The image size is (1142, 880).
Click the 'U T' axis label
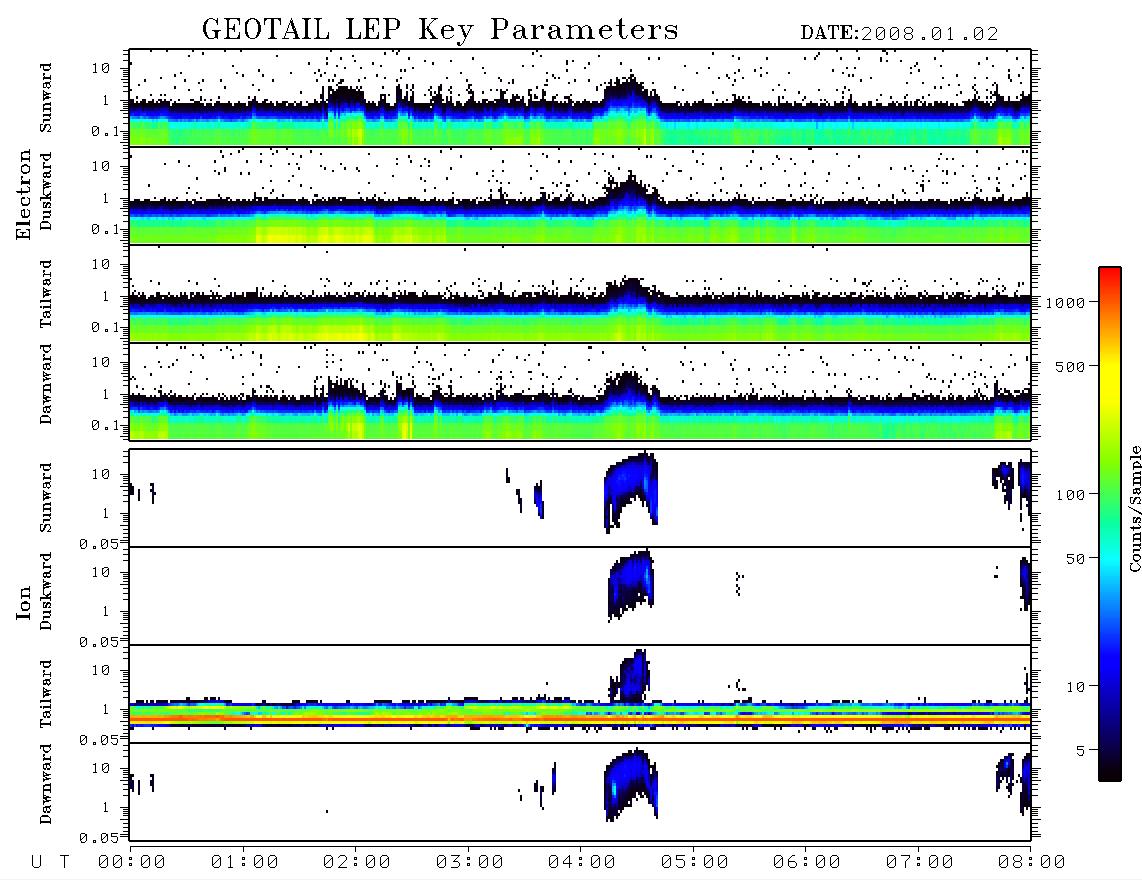(50, 863)
